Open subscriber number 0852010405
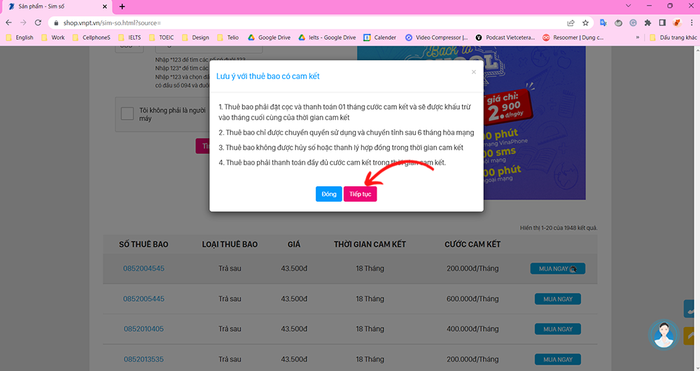This screenshot has width=700, height=371. pos(144,329)
